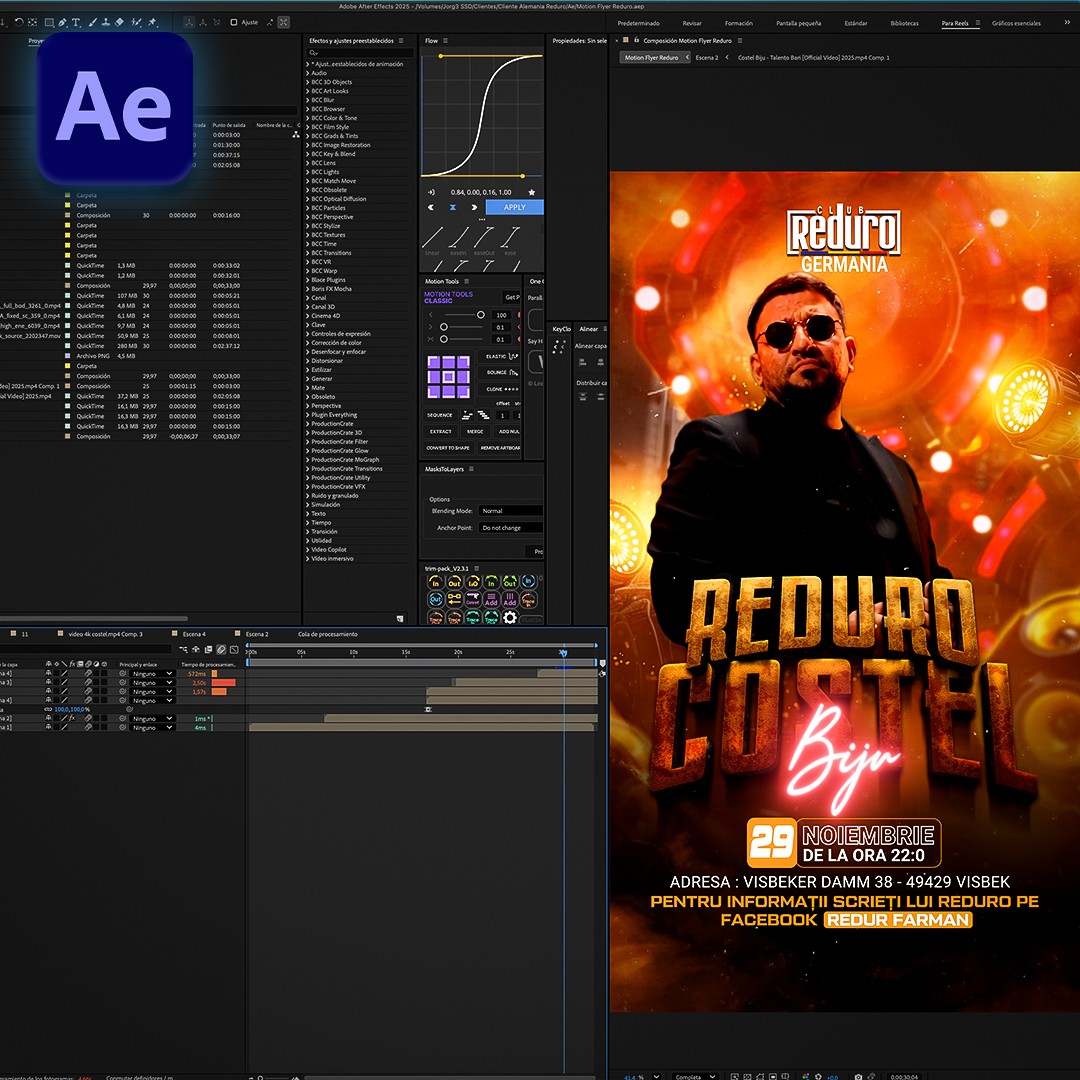
Task: Click Flow's right ease arrow
Action: pyautogui.click(x=474, y=207)
